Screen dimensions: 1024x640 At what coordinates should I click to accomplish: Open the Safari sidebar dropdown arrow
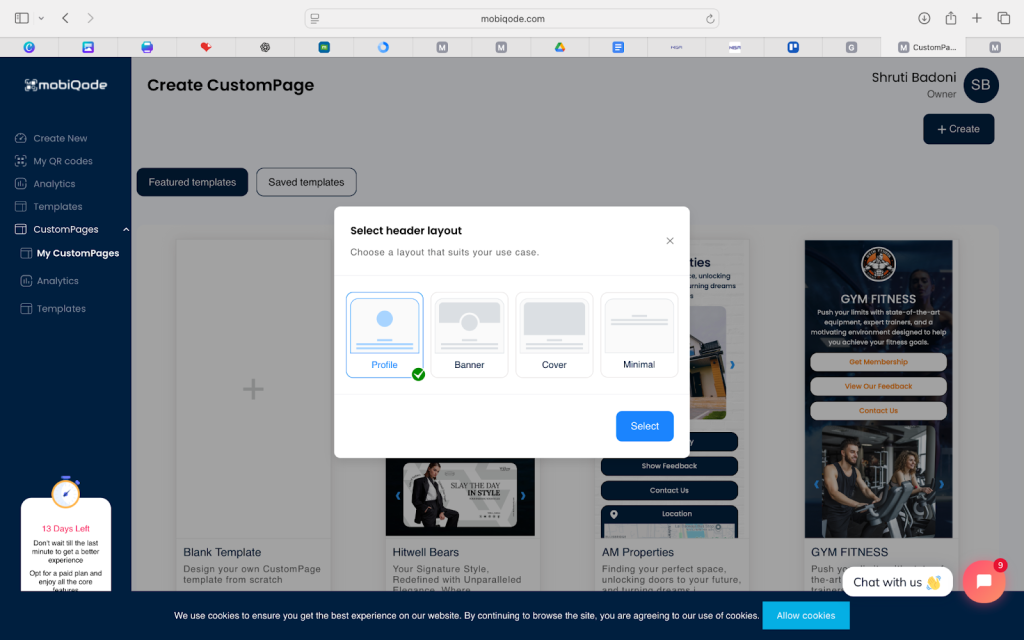tap(41, 18)
